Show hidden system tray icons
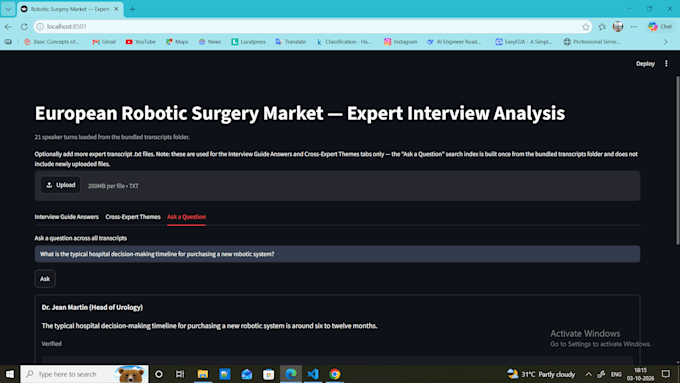Viewport: 680px width, 383px height. point(588,374)
